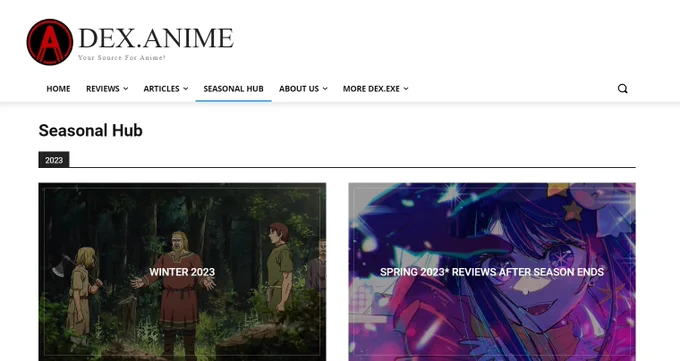The width and height of the screenshot is (680, 361).
Task: Click the DEX.ANIME site title text
Action: pyautogui.click(x=156, y=38)
